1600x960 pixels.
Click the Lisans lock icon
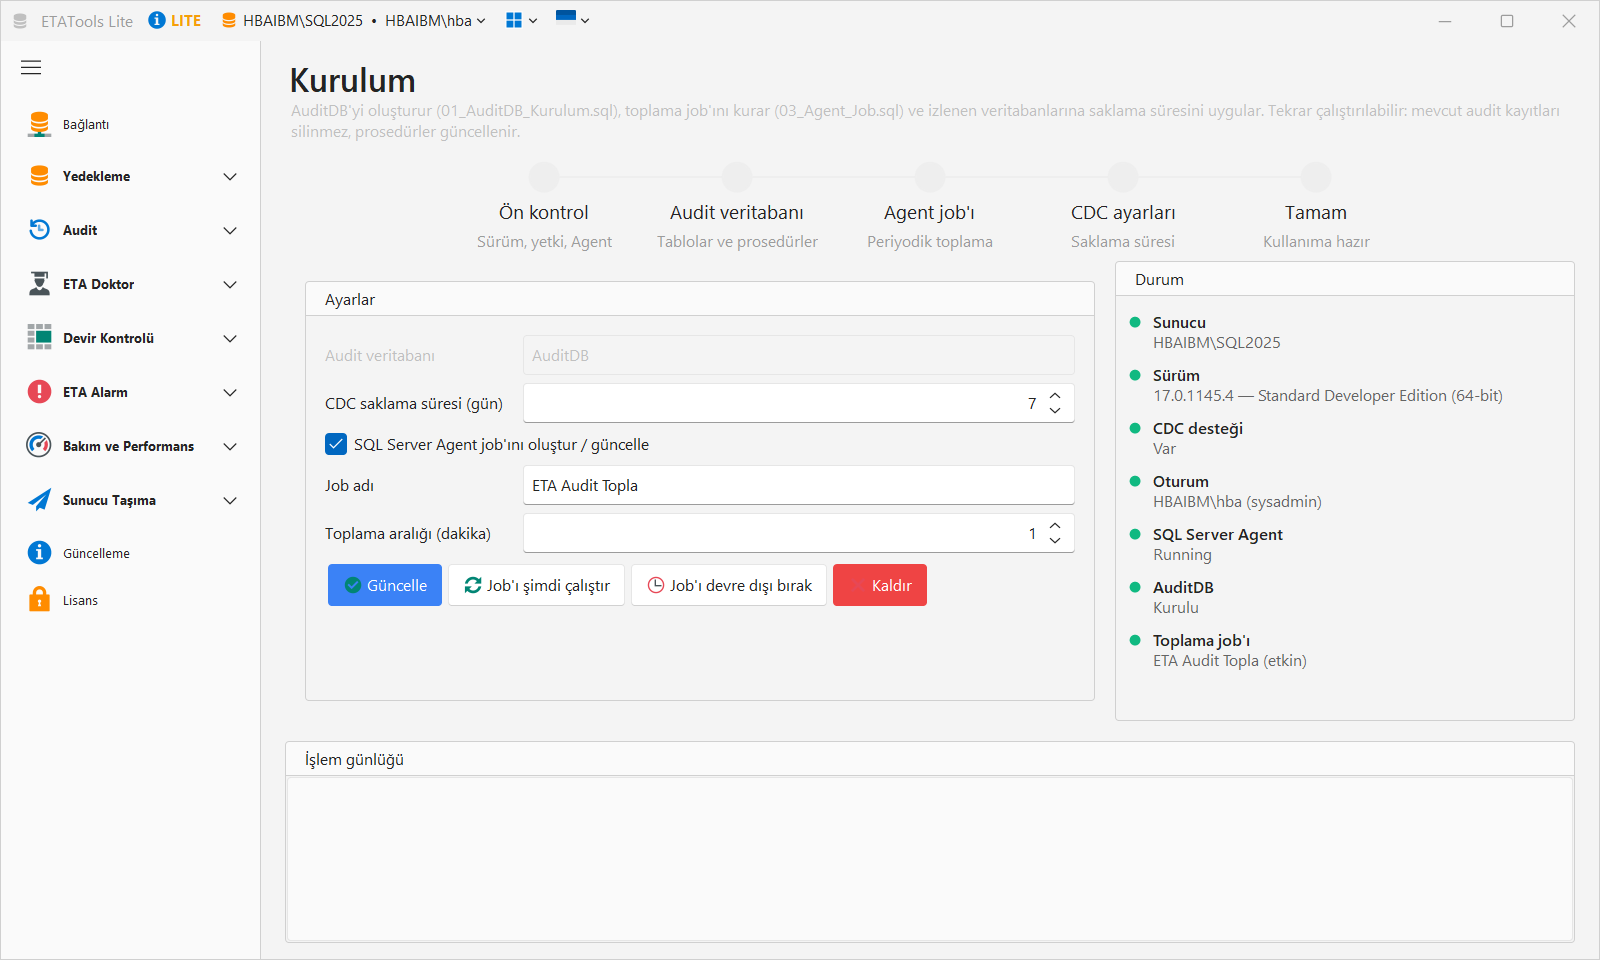coord(39,600)
